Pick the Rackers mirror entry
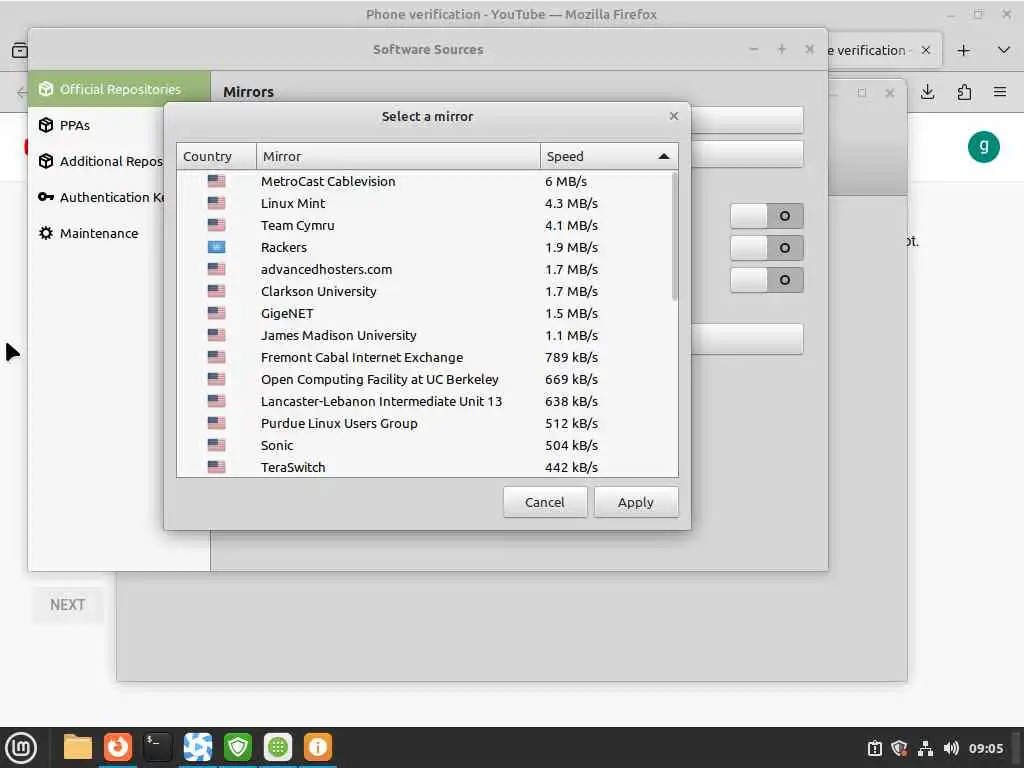1024x768 pixels. pyautogui.click(x=427, y=248)
